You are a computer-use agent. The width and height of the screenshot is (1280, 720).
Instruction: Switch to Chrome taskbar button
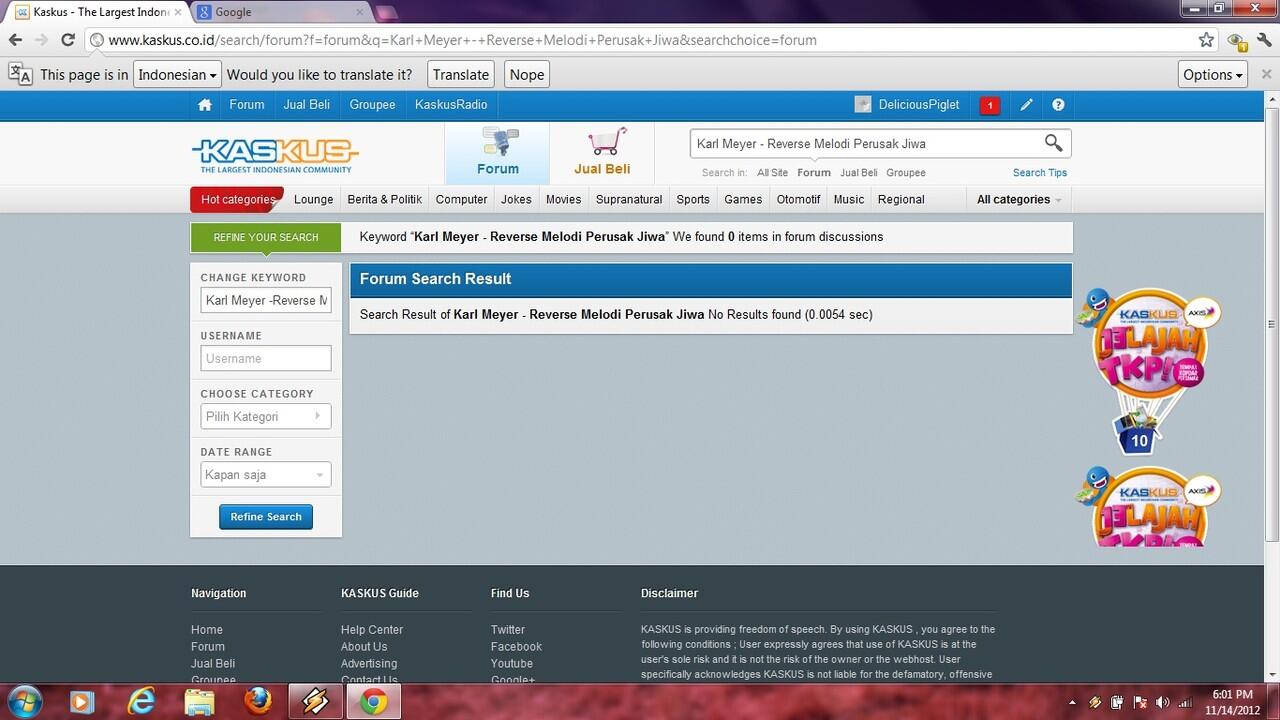[374, 702]
